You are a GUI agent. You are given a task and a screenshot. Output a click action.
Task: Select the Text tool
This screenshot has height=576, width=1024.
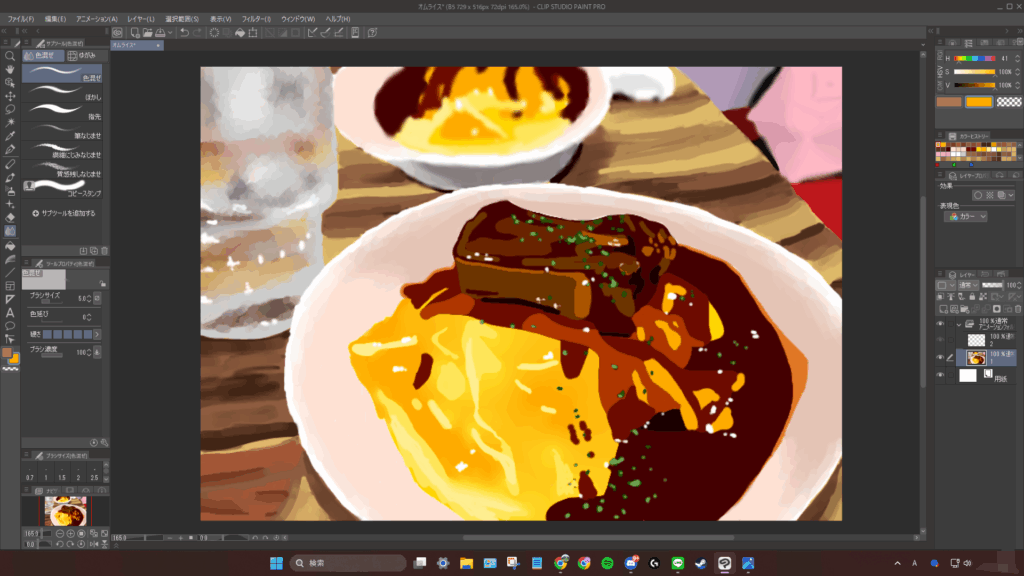click(10, 311)
